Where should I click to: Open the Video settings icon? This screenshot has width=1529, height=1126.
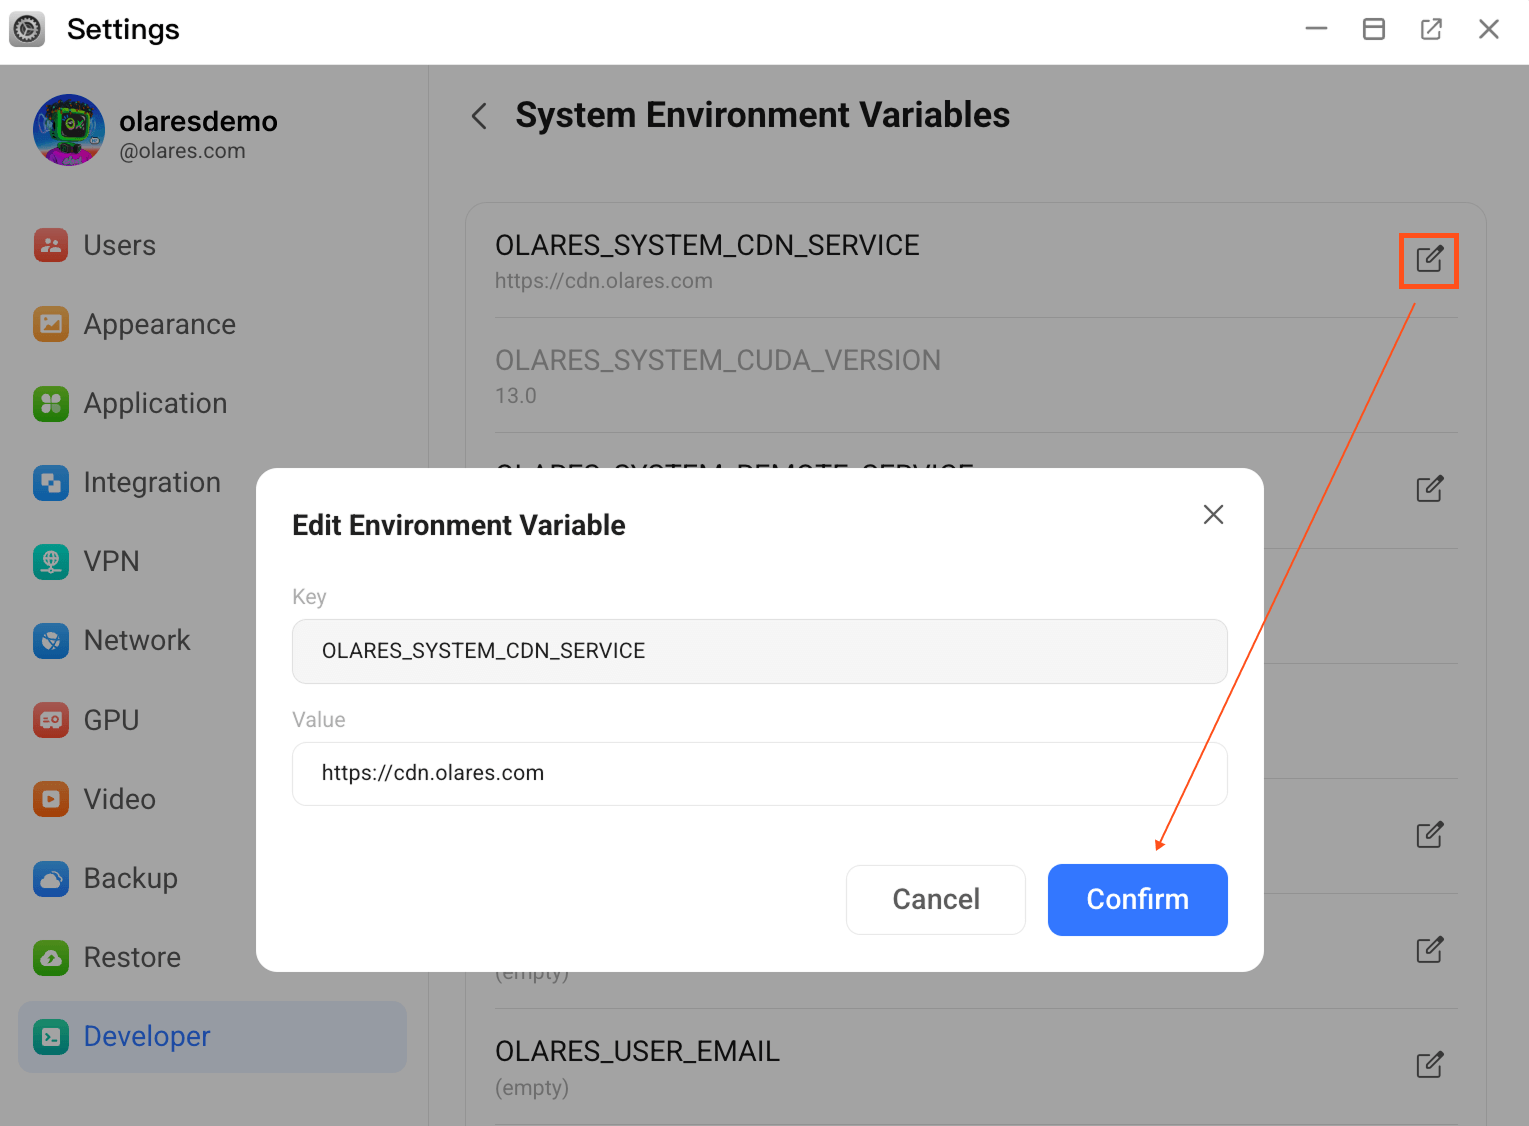50,798
